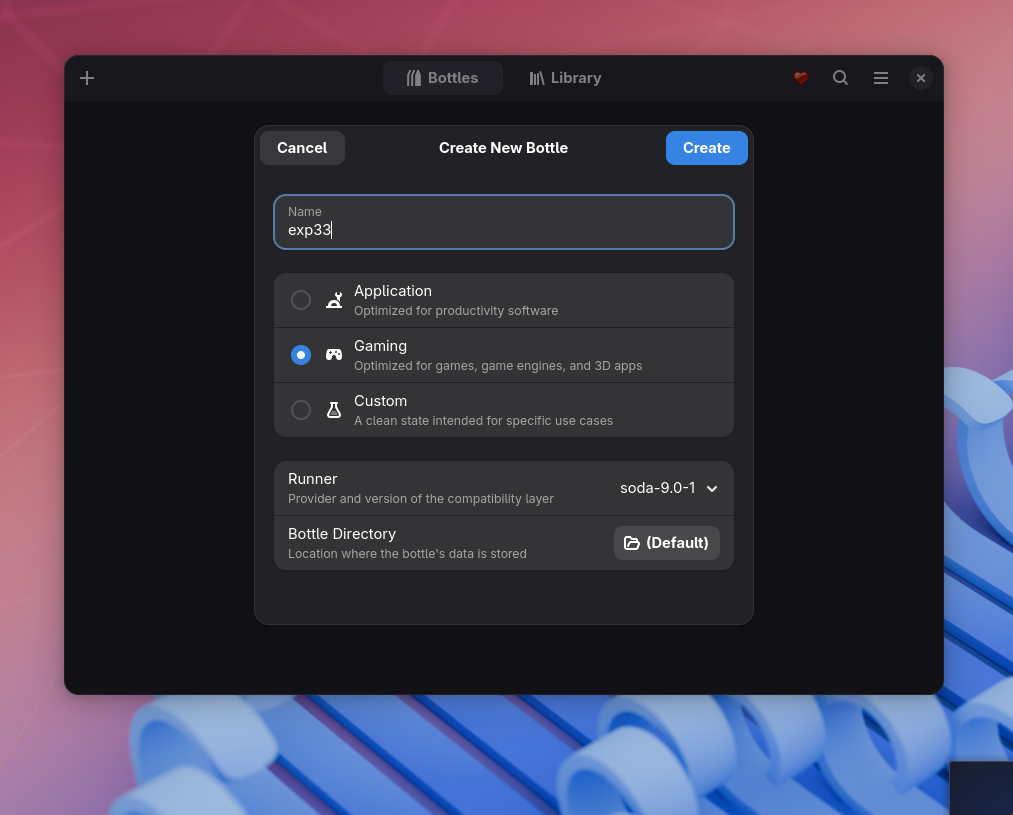Click the Custom flask icon
Viewport: 1013px width, 815px height.
pyautogui.click(x=334, y=410)
